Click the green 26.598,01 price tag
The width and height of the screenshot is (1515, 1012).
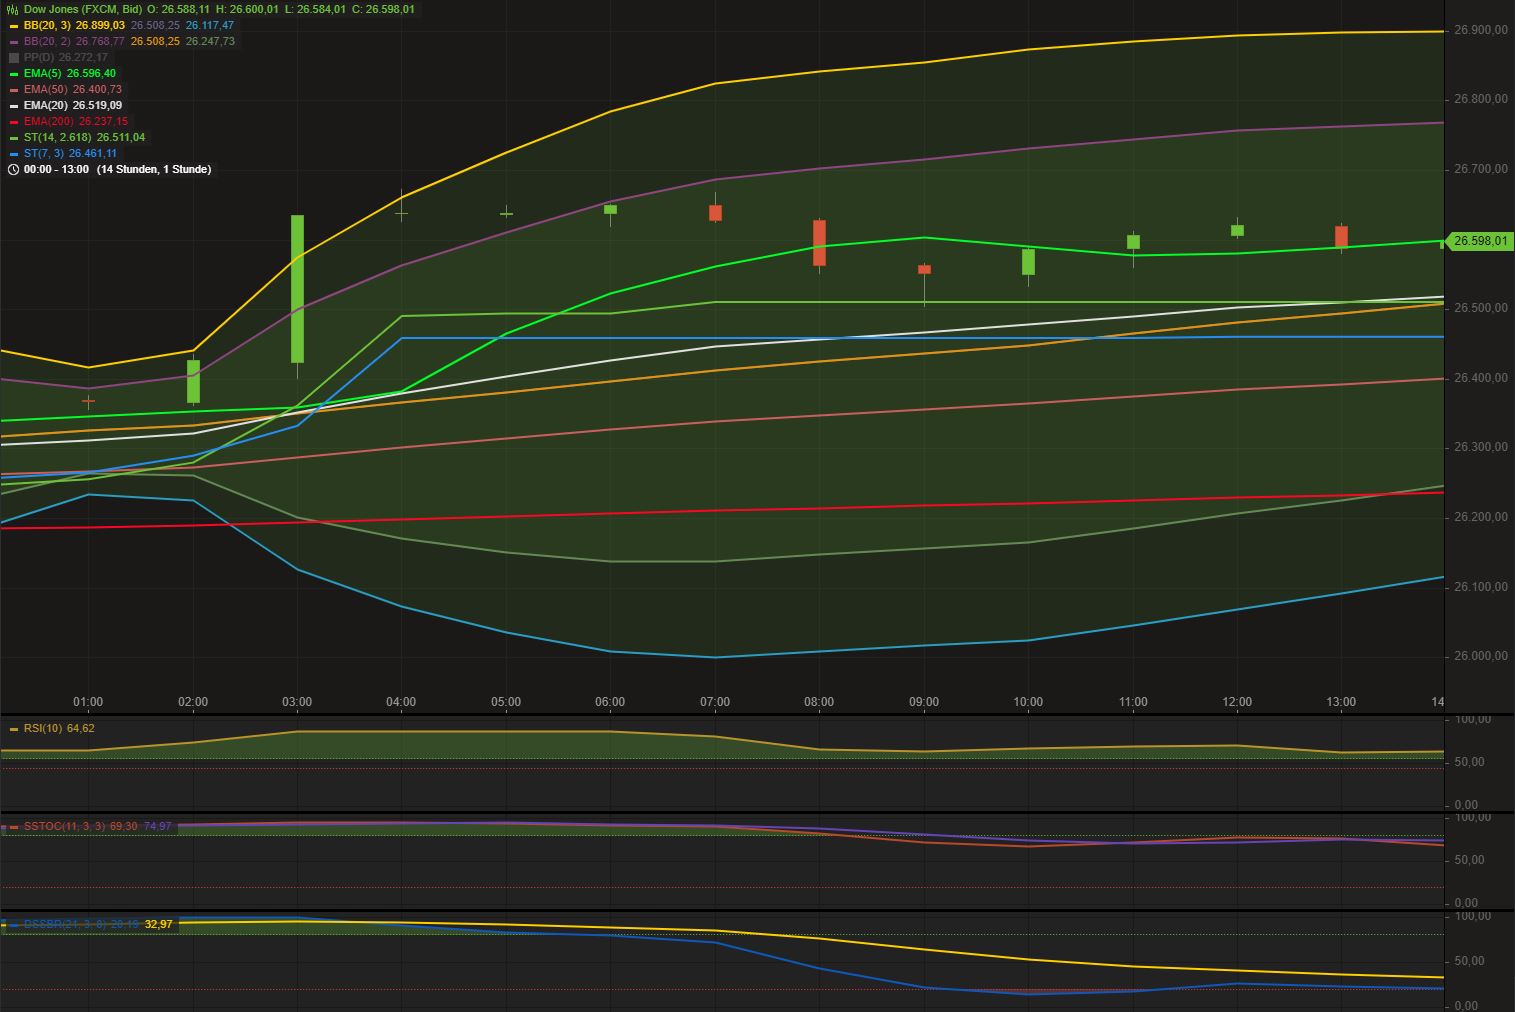(1478, 241)
